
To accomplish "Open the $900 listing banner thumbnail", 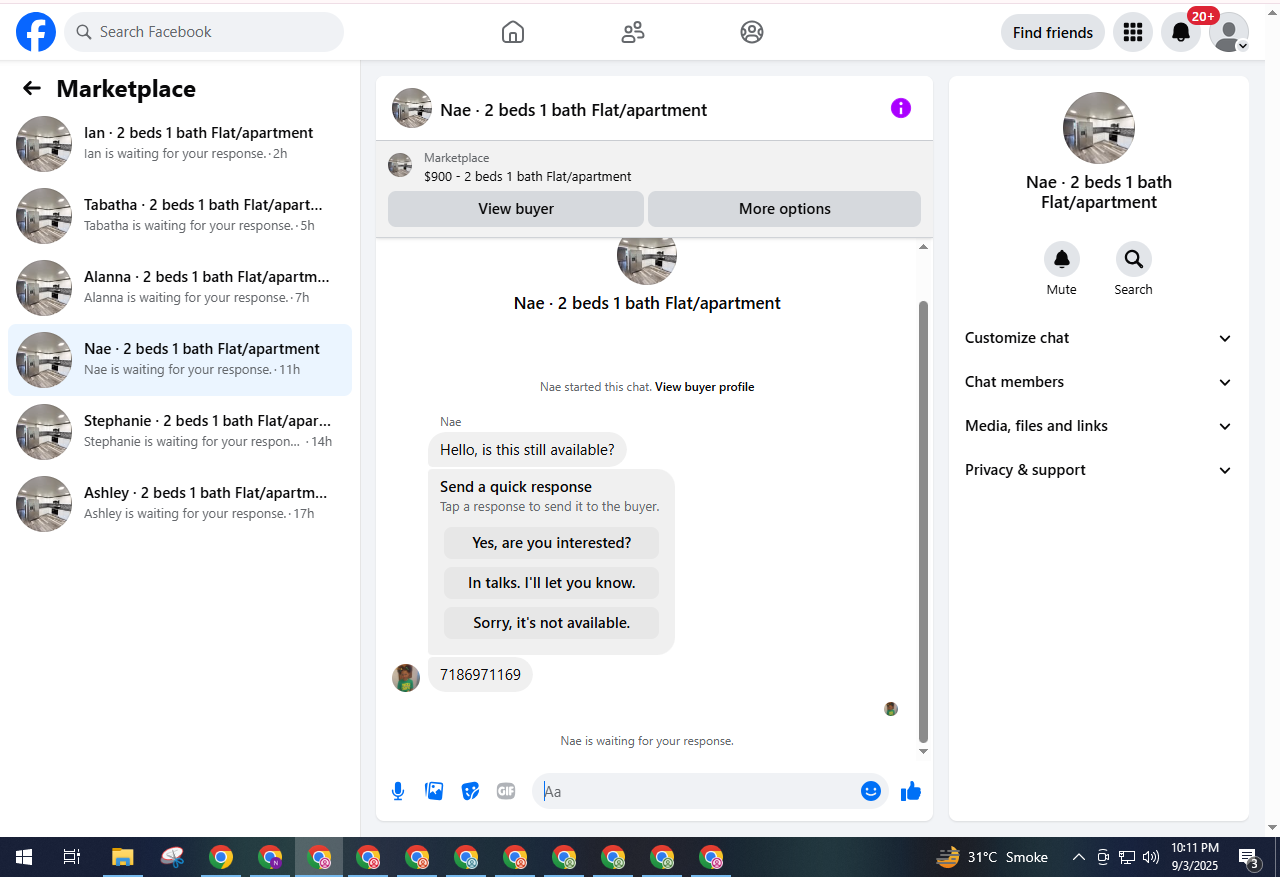I will [400, 165].
